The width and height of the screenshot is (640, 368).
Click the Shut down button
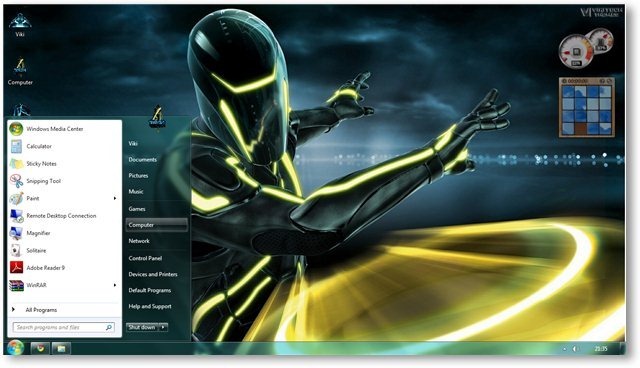[142, 327]
